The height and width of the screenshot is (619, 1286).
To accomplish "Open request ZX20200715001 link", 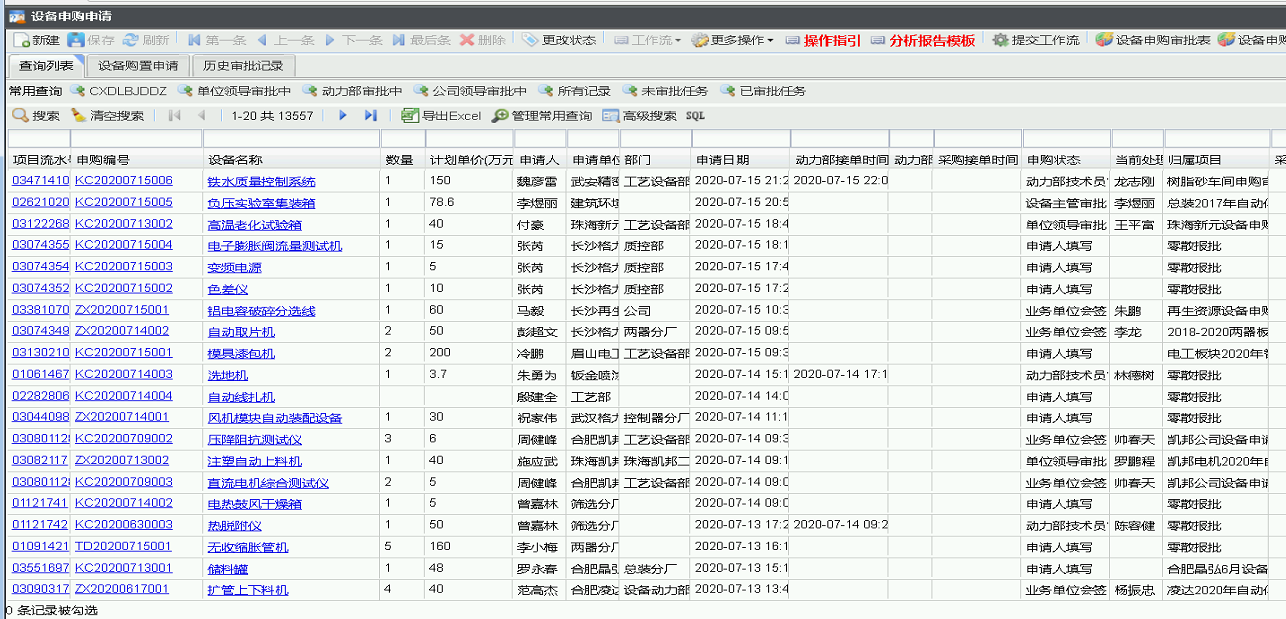I will pyautogui.click(x=122, y=310).
